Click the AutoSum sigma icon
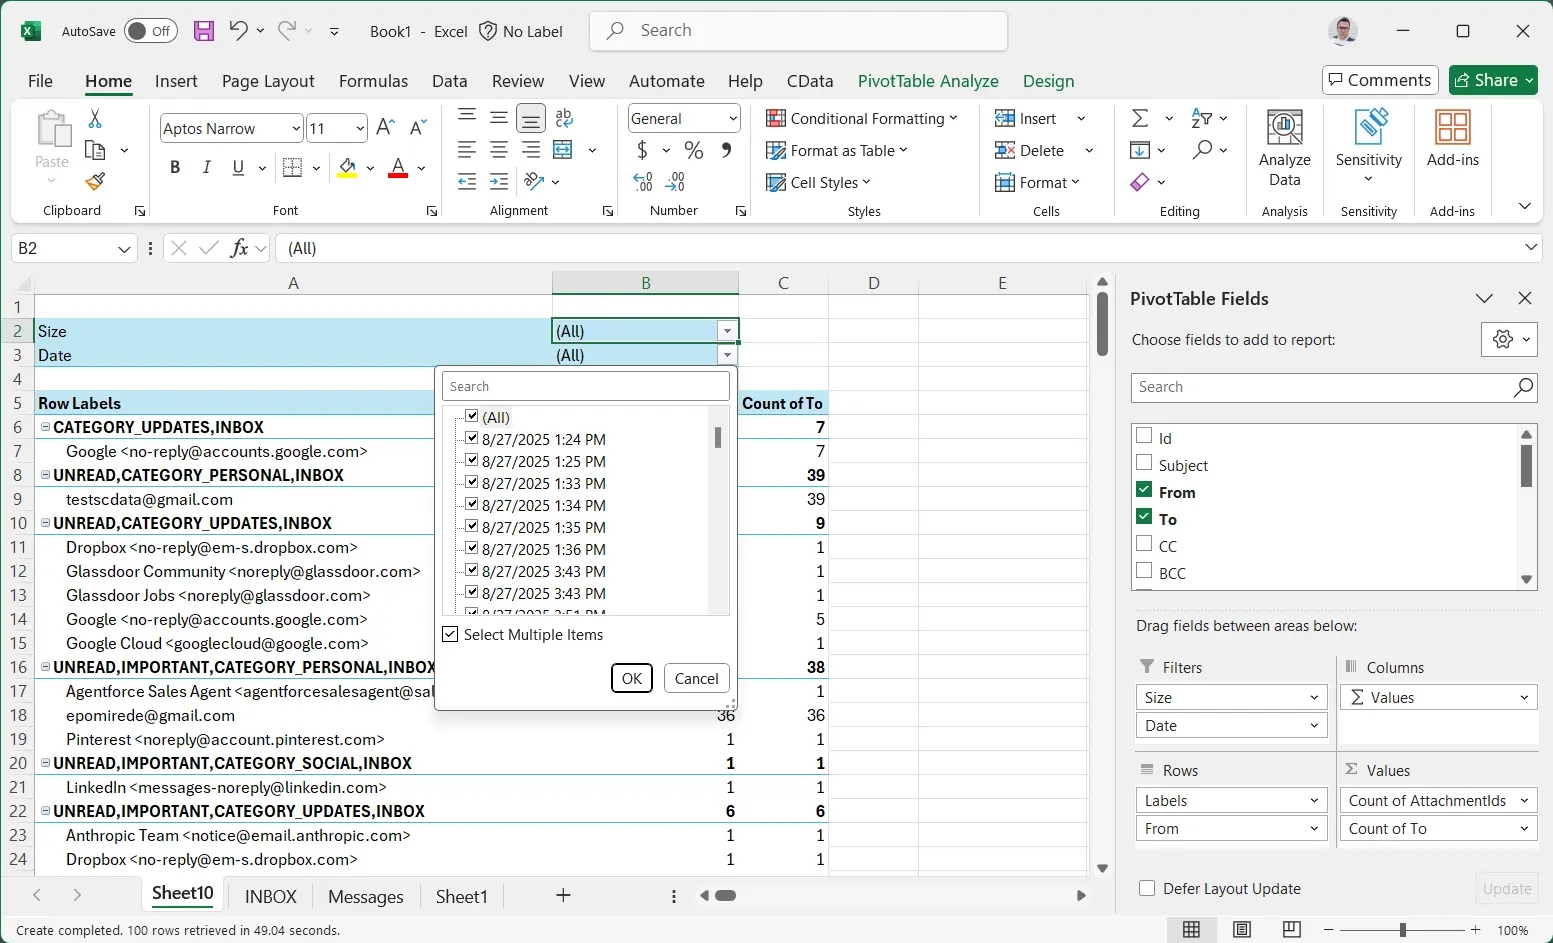The width and height of the screenshot is (1553, 943). (x=1140, y=119)
